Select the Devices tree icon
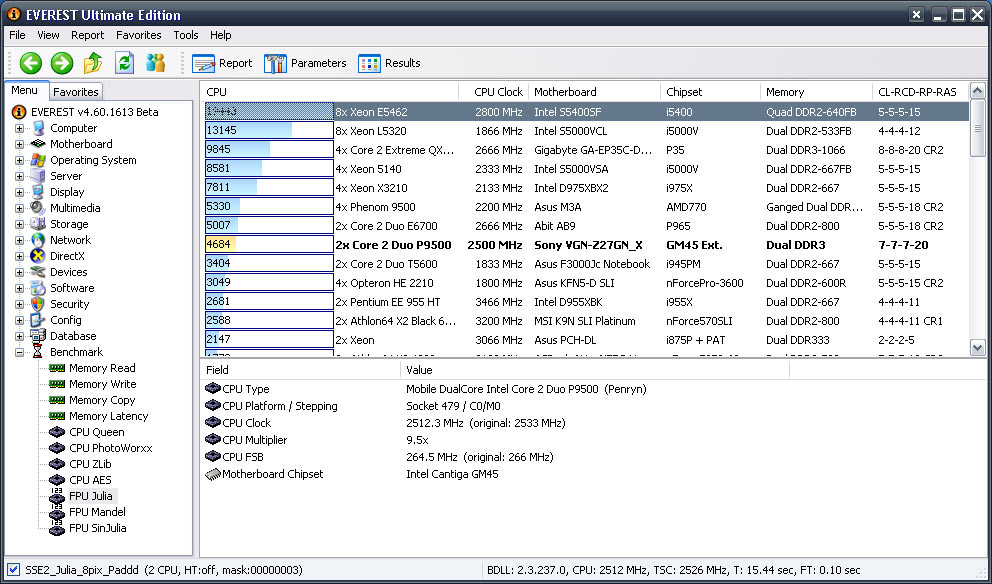 tap(38, 272)
